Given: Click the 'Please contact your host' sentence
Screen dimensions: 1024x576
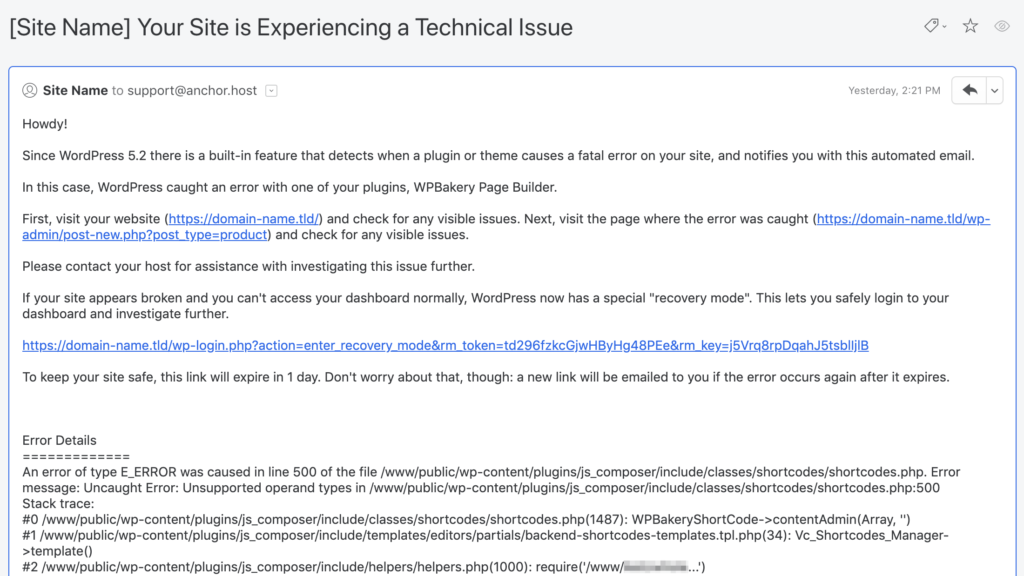Looking at the screenshot, I should tap(248, 266).
